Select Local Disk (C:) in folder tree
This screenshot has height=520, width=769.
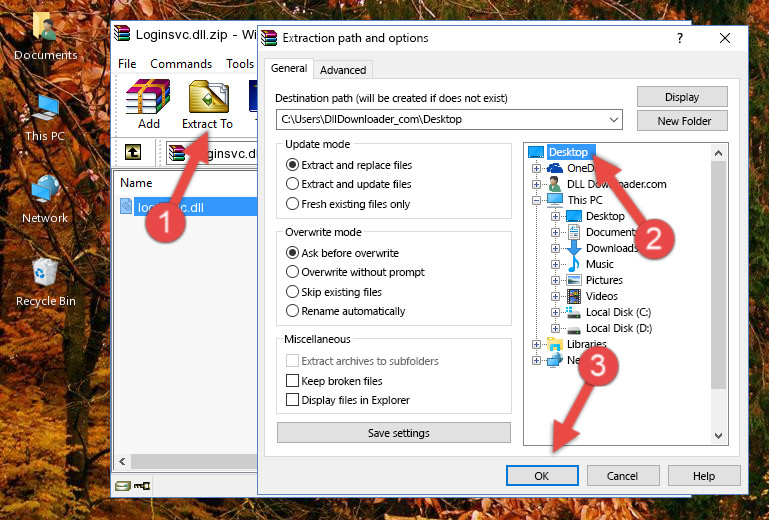pos(617,312)
